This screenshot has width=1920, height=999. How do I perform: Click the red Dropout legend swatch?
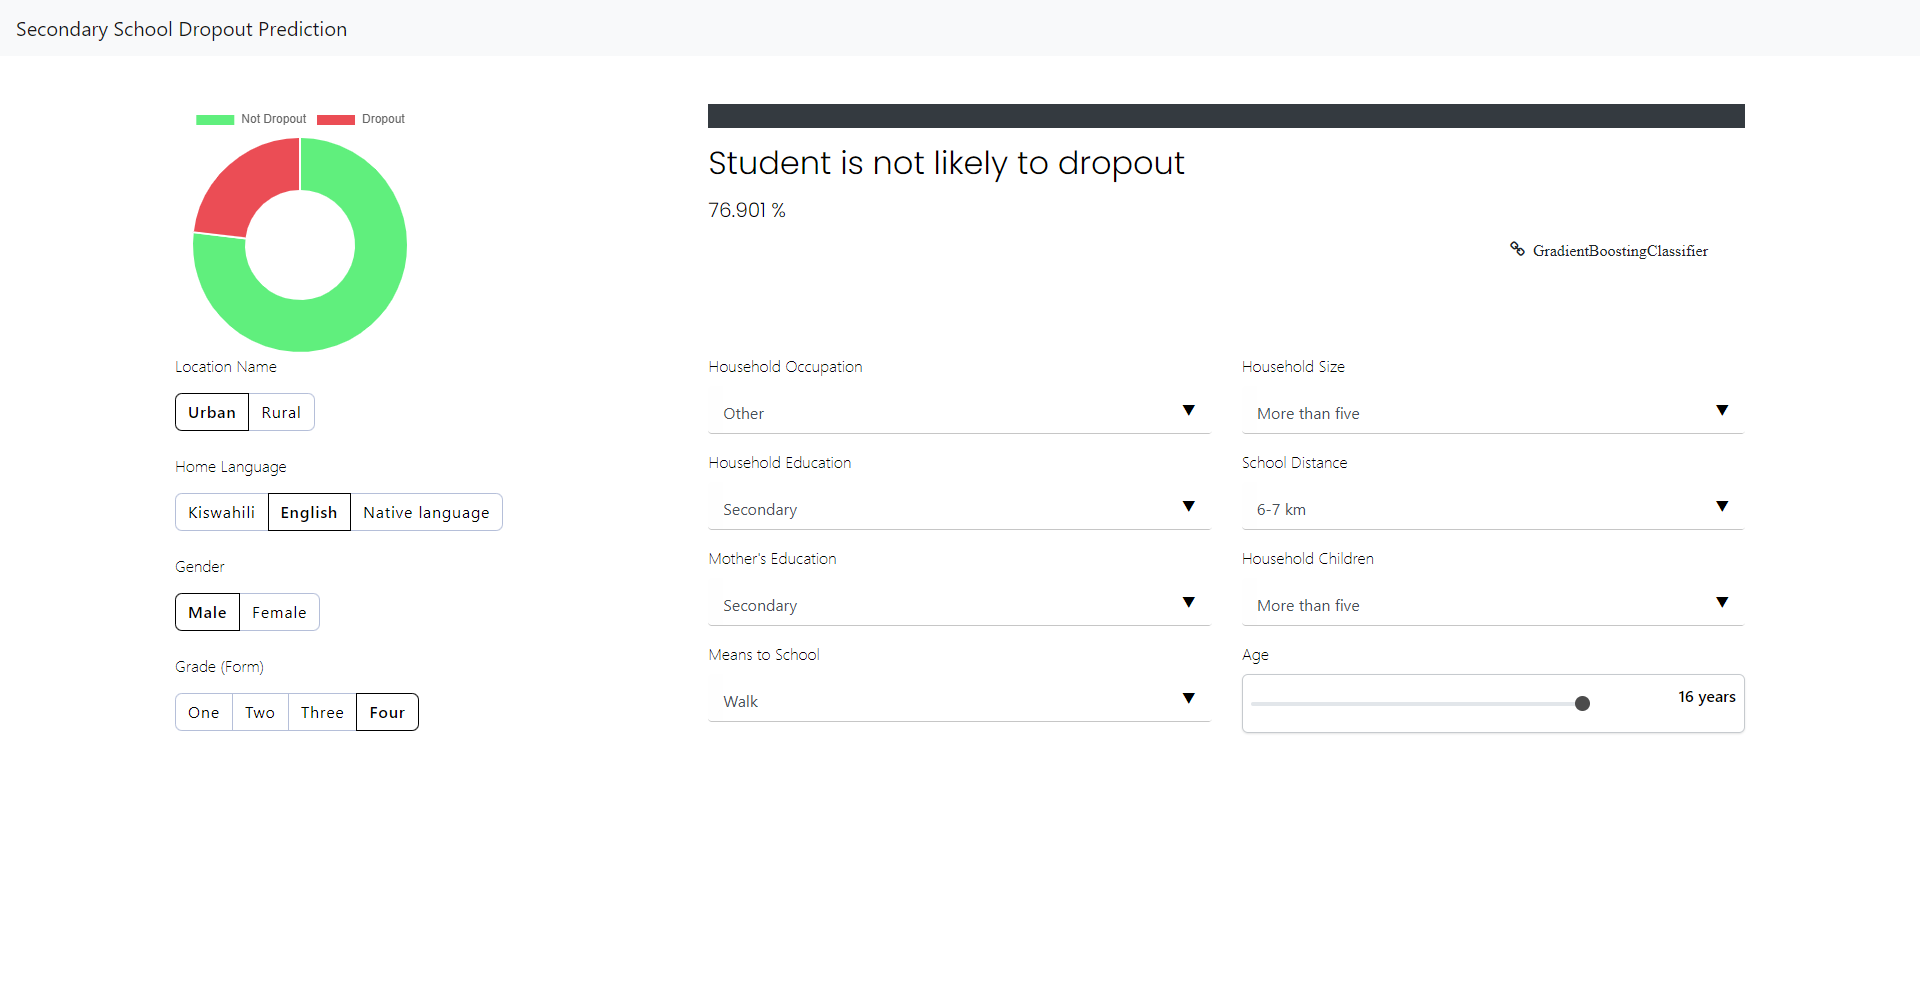coord(335,119)
